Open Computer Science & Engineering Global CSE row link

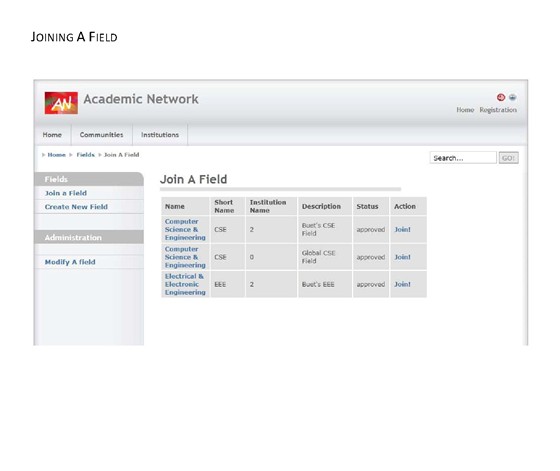185,257
